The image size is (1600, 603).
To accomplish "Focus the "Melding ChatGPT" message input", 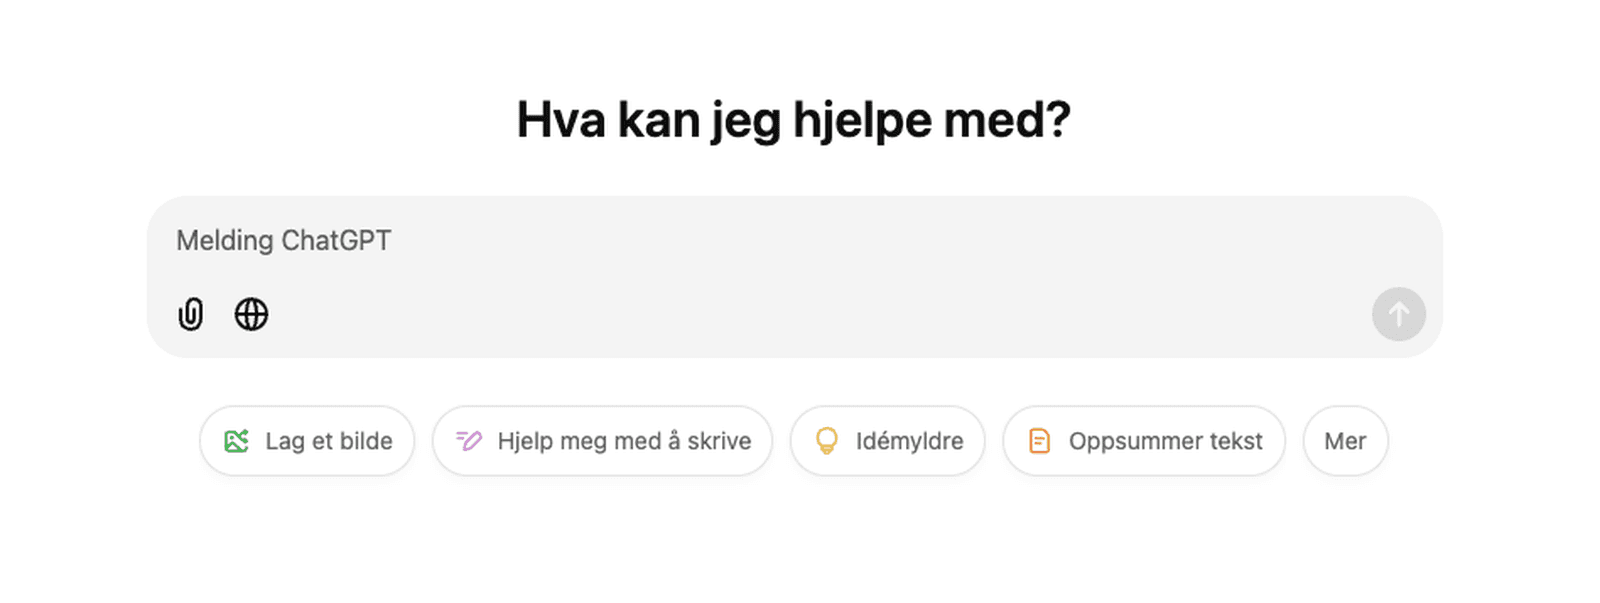I will coord(700,241).
